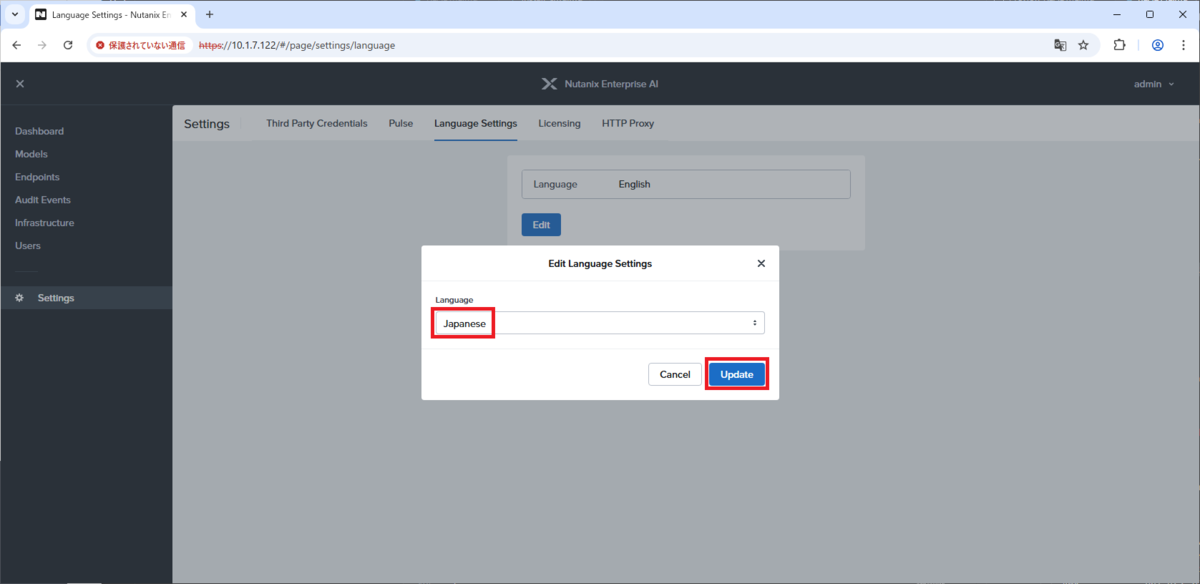Cancel the language edit dialog

coord(675,374)
